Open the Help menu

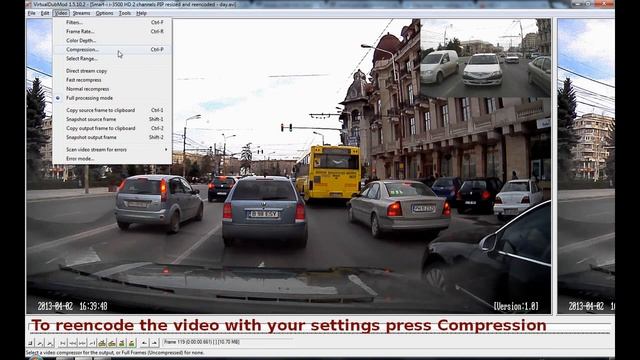point(141,13)
